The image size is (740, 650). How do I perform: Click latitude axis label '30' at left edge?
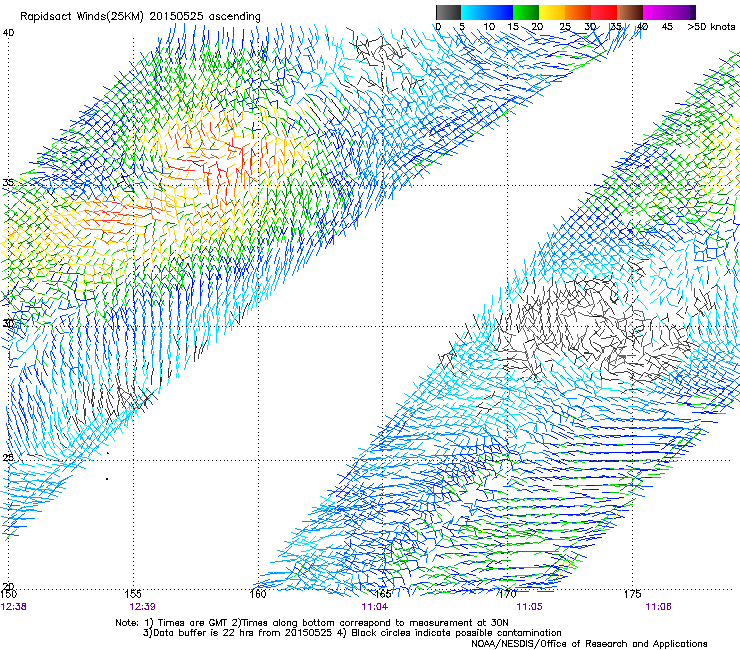pos(8,323)
